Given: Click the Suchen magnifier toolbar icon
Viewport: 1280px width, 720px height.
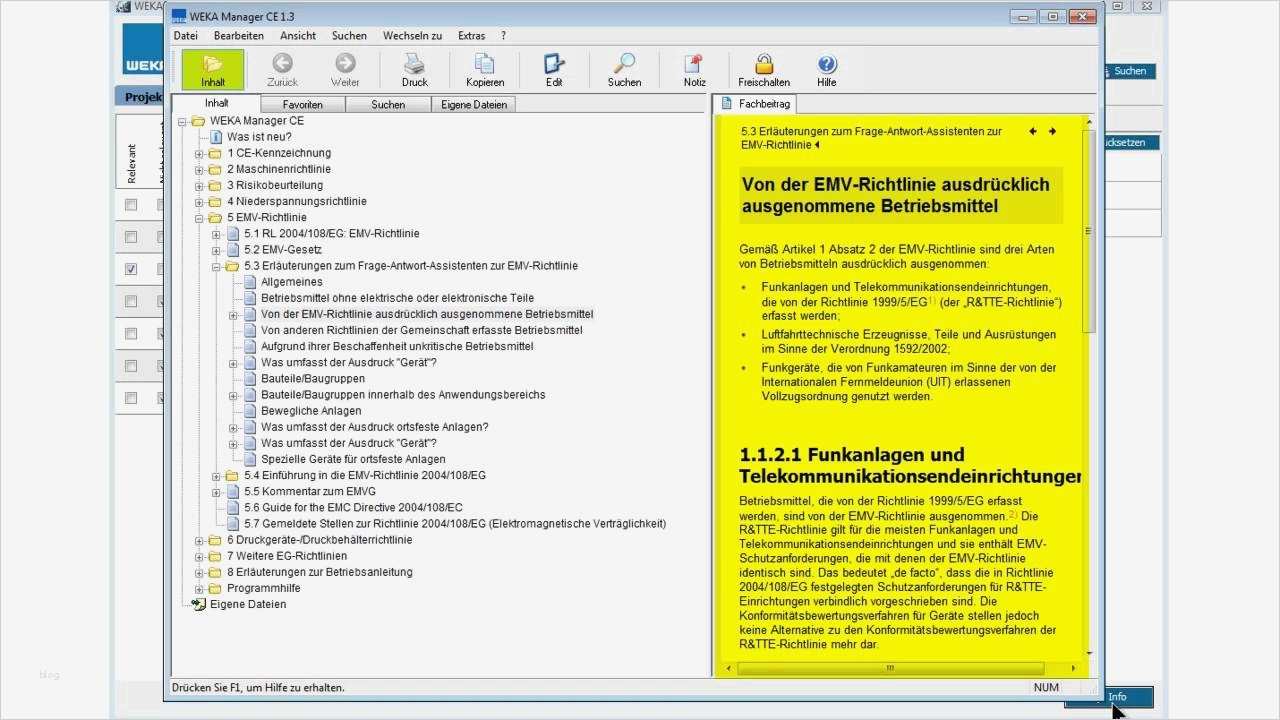Looking at the screenshot, I should pyautogui.click(x=624, y=65).
